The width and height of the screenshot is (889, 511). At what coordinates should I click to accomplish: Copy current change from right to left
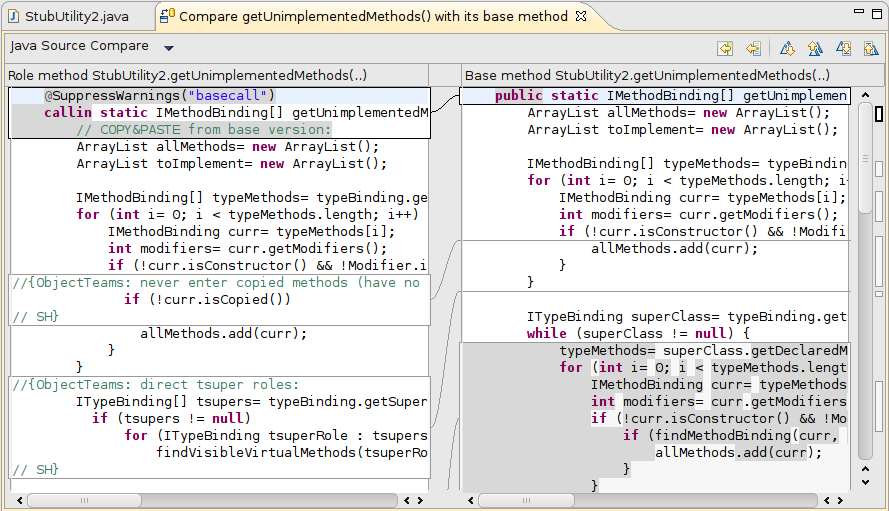753,48
